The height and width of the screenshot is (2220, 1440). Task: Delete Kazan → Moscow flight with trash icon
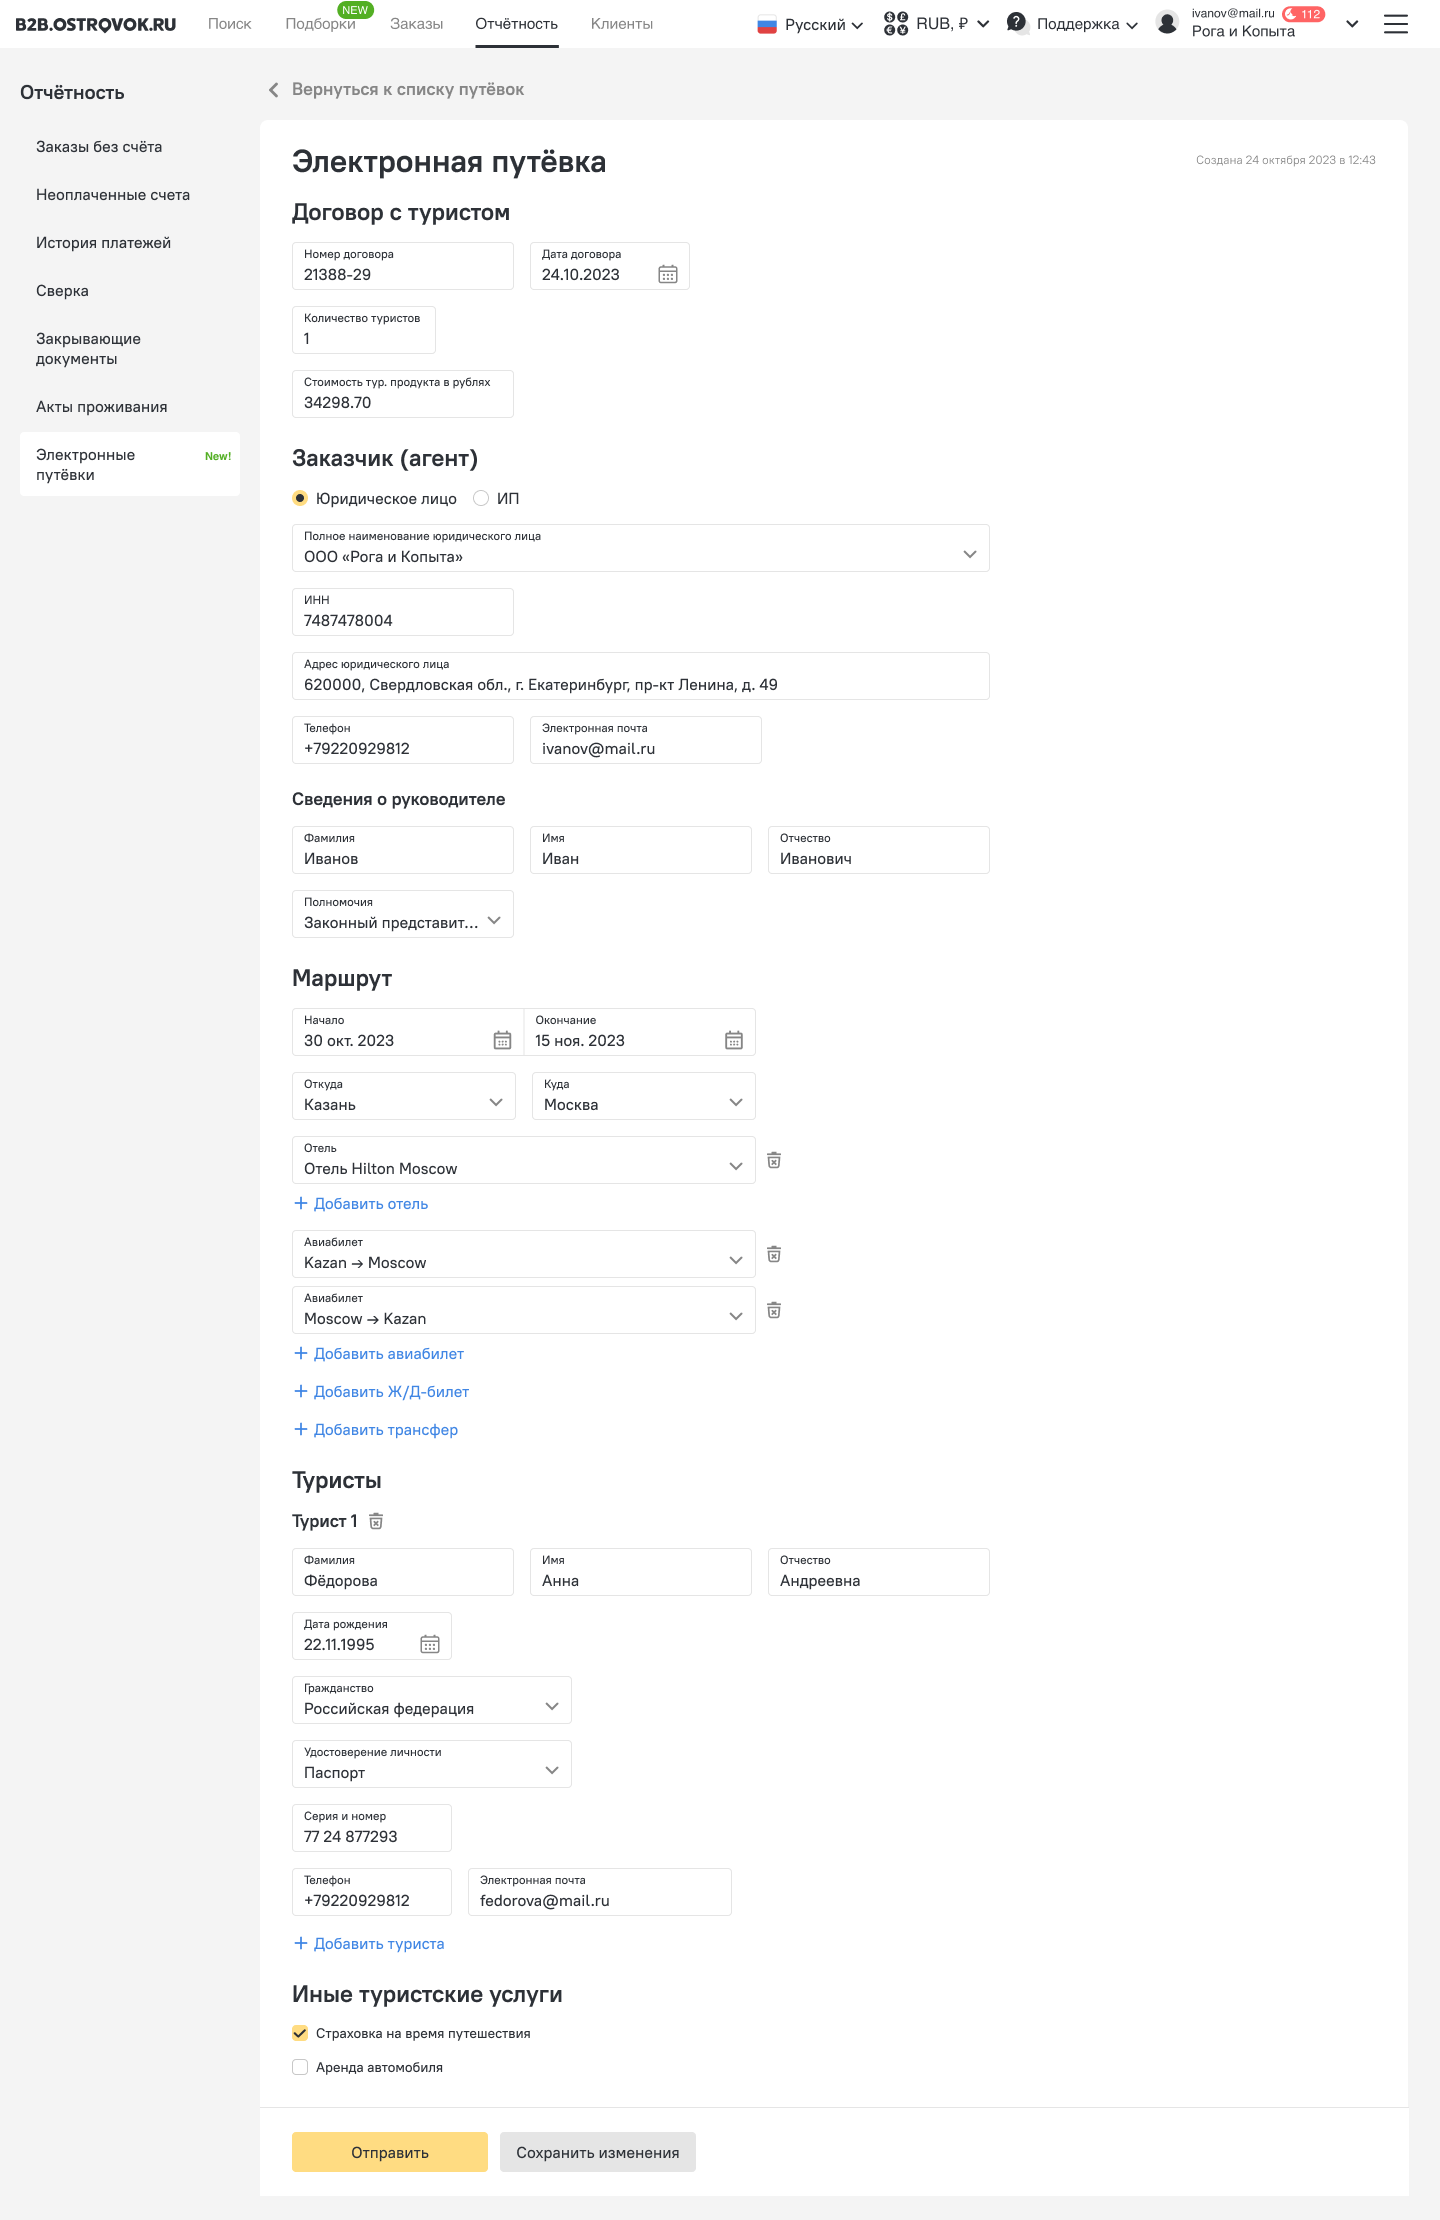click(774, 1254)
